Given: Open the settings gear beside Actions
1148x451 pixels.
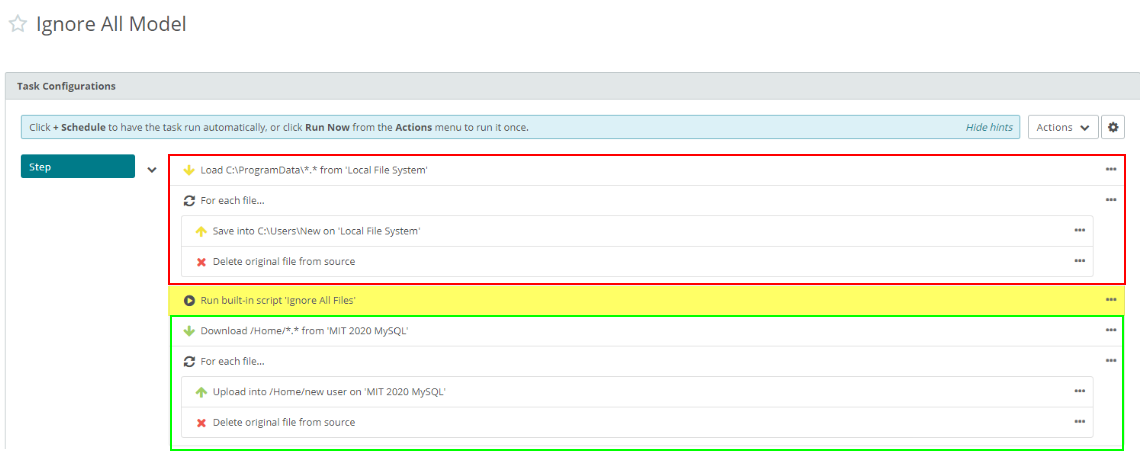Looking at the screenshot, I should (1113, 127).
